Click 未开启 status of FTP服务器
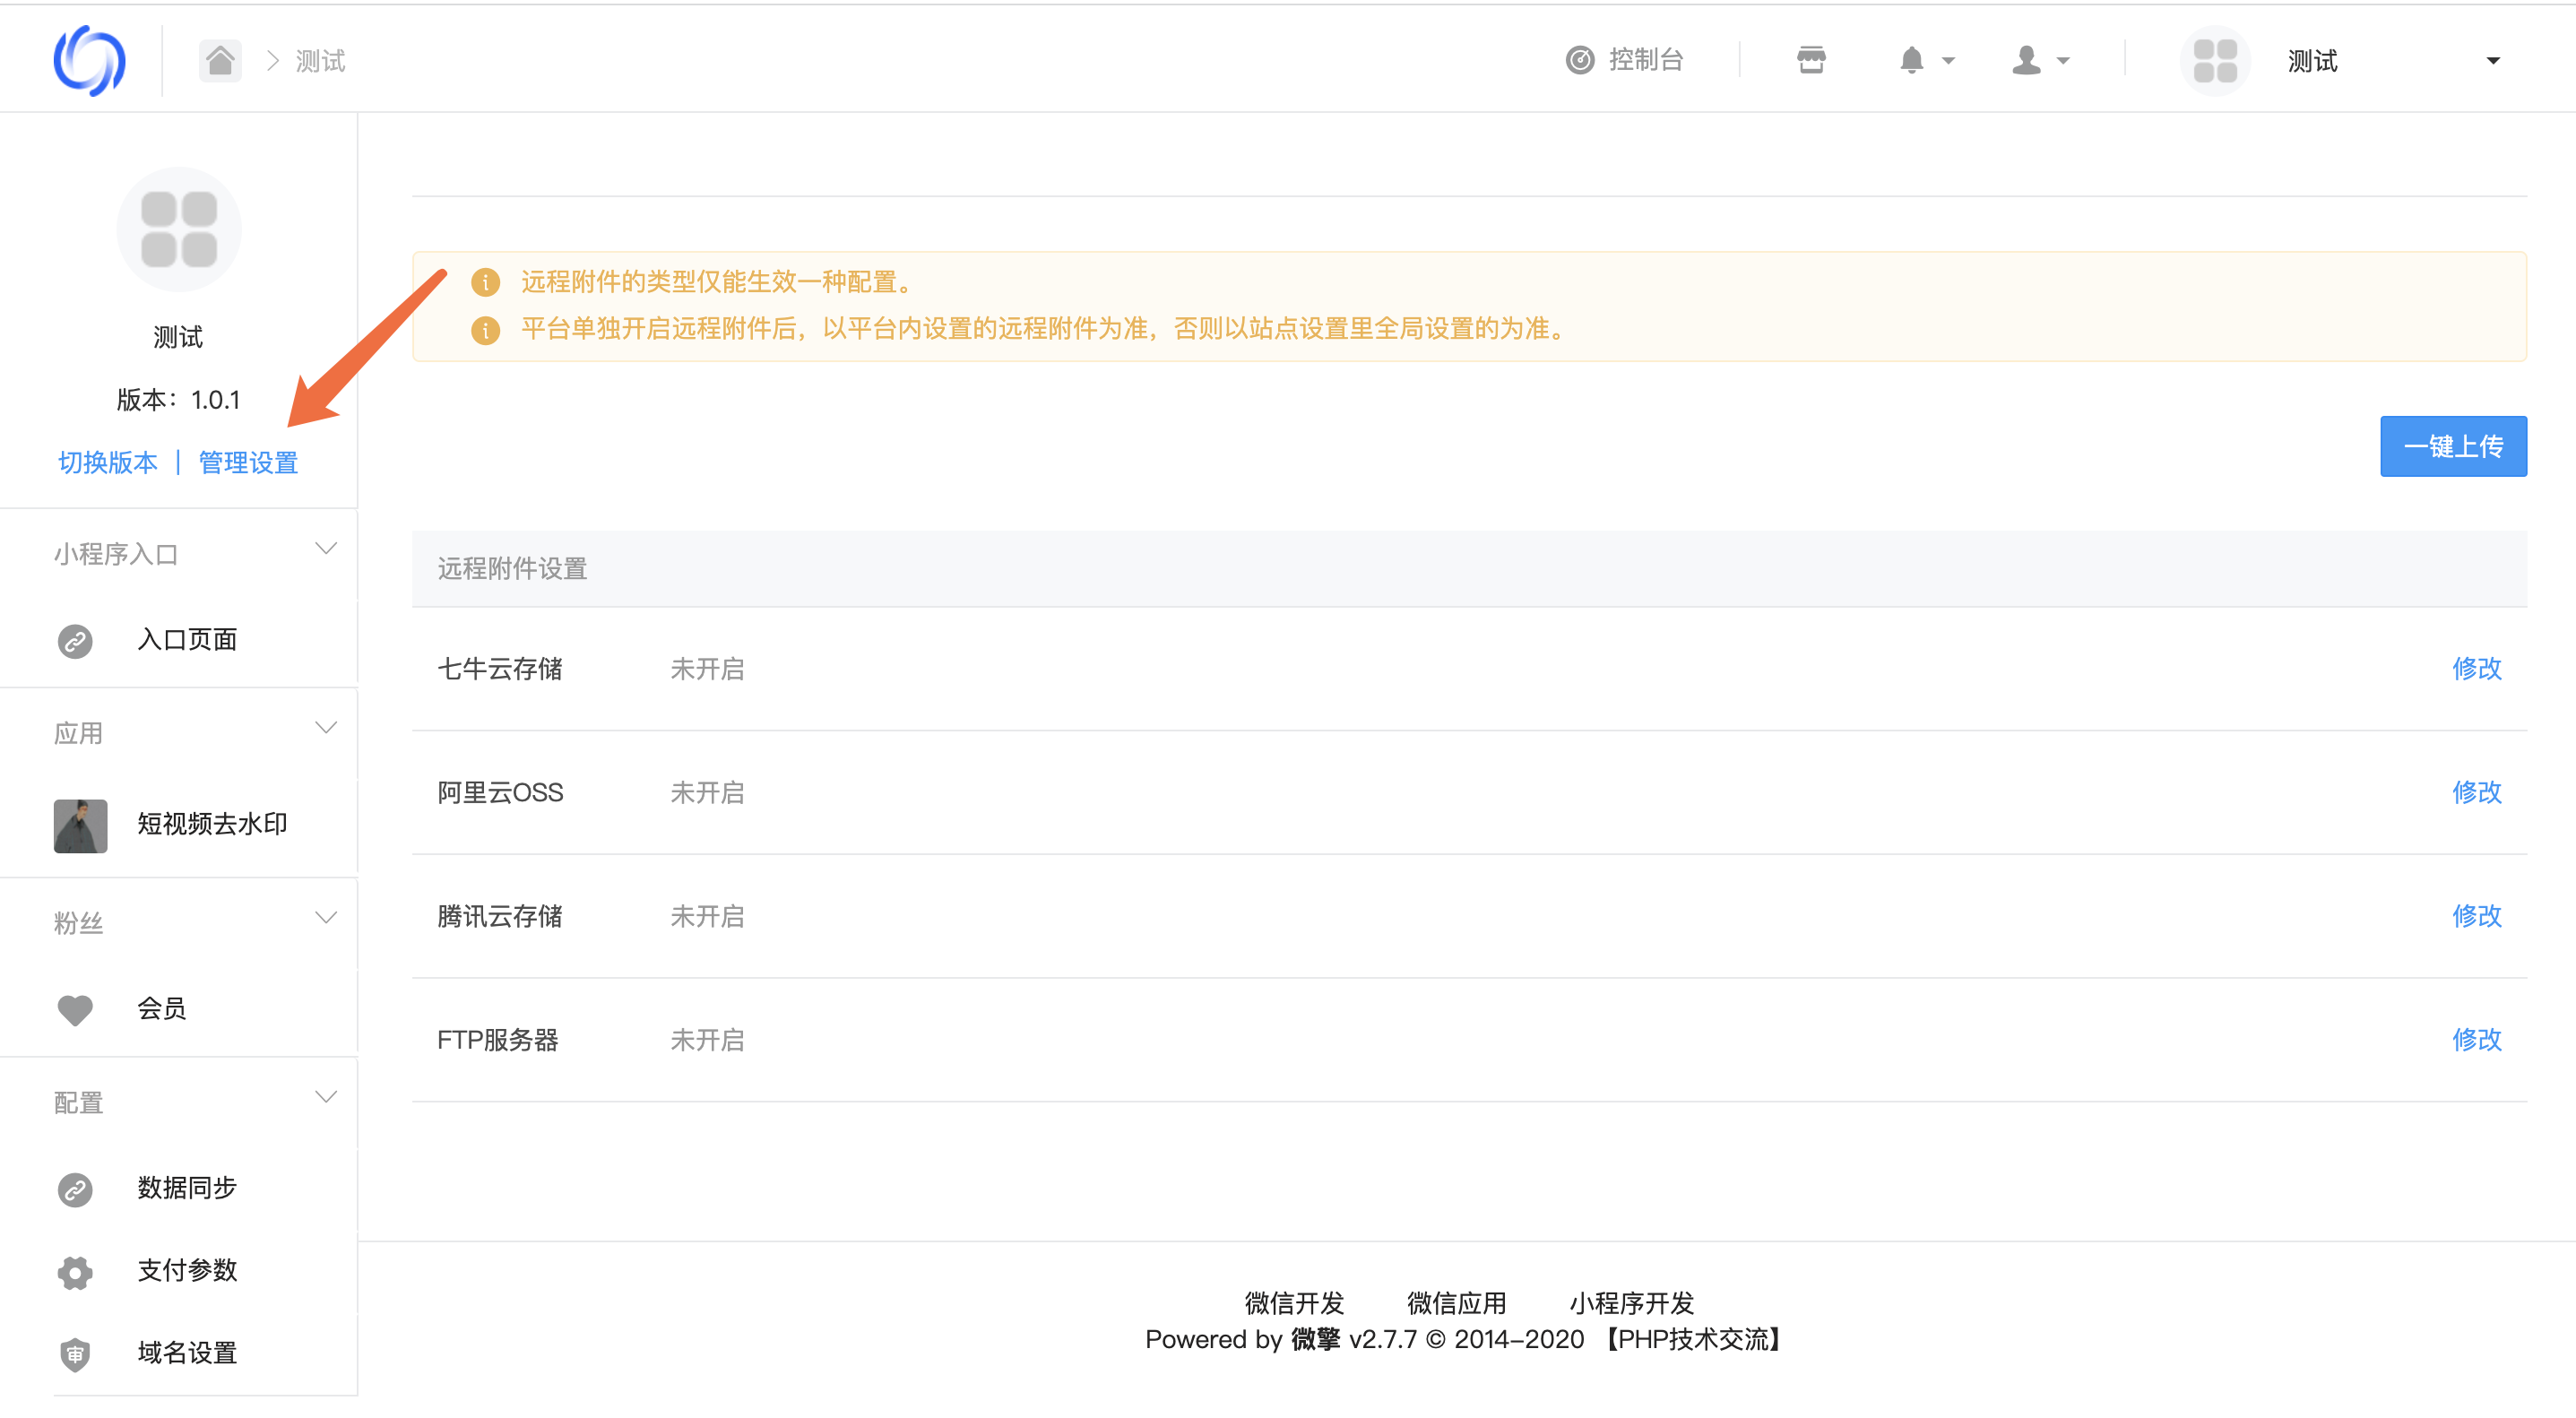 (x=707, y=1041)
